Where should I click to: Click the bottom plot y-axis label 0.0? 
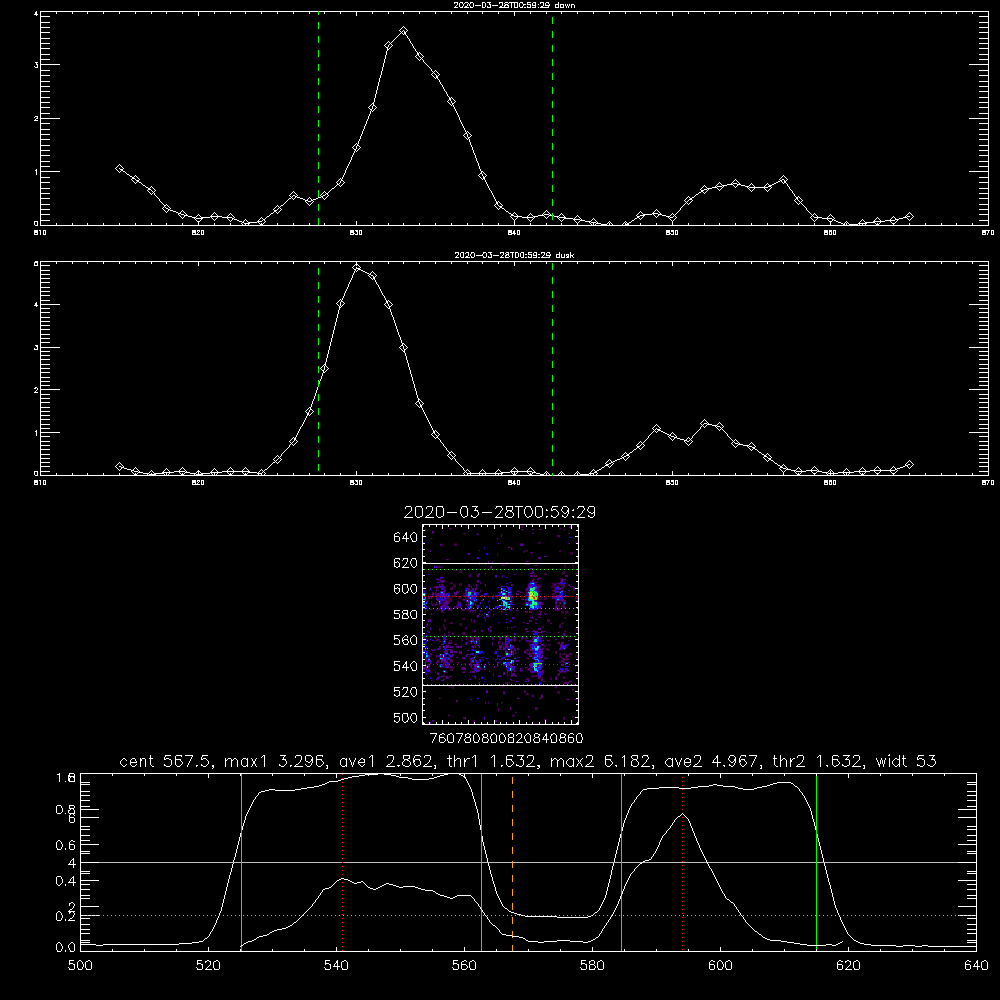click(65, 948)
